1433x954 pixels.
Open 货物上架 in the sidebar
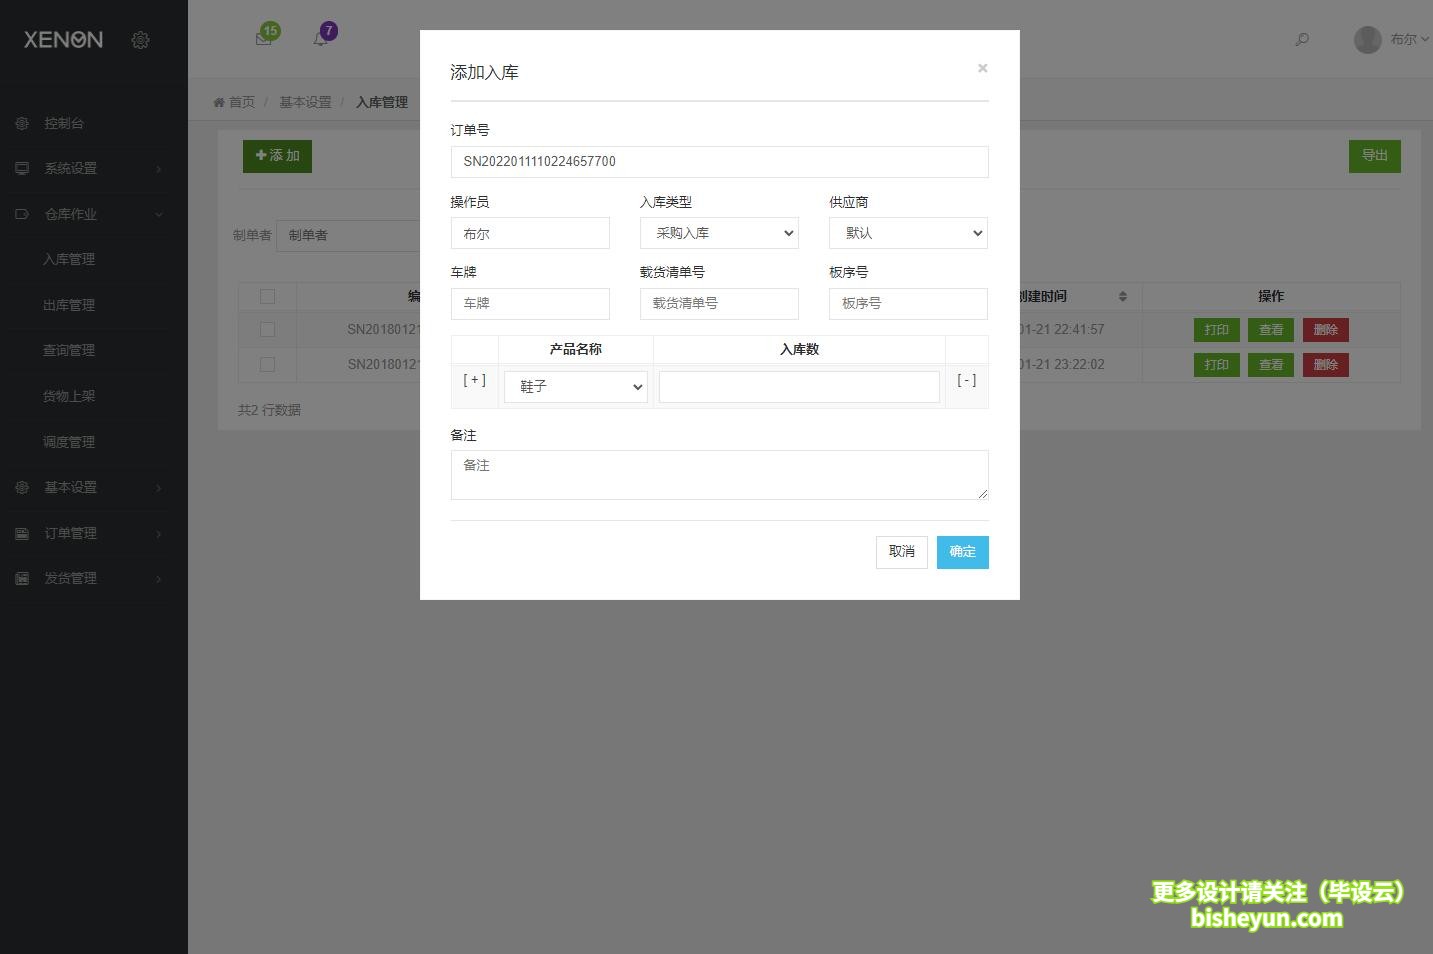tap(69, 396)
